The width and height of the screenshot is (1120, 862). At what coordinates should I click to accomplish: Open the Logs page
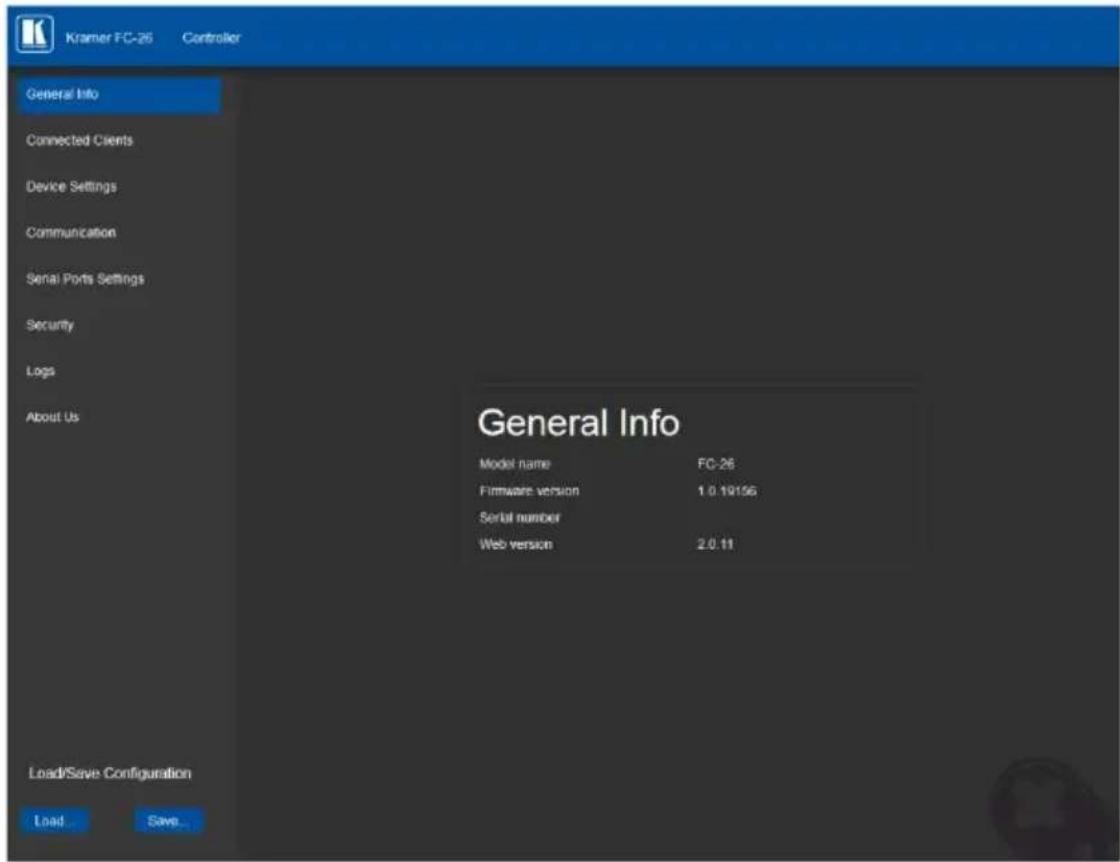pyautogui.click(x=40, y=371)
